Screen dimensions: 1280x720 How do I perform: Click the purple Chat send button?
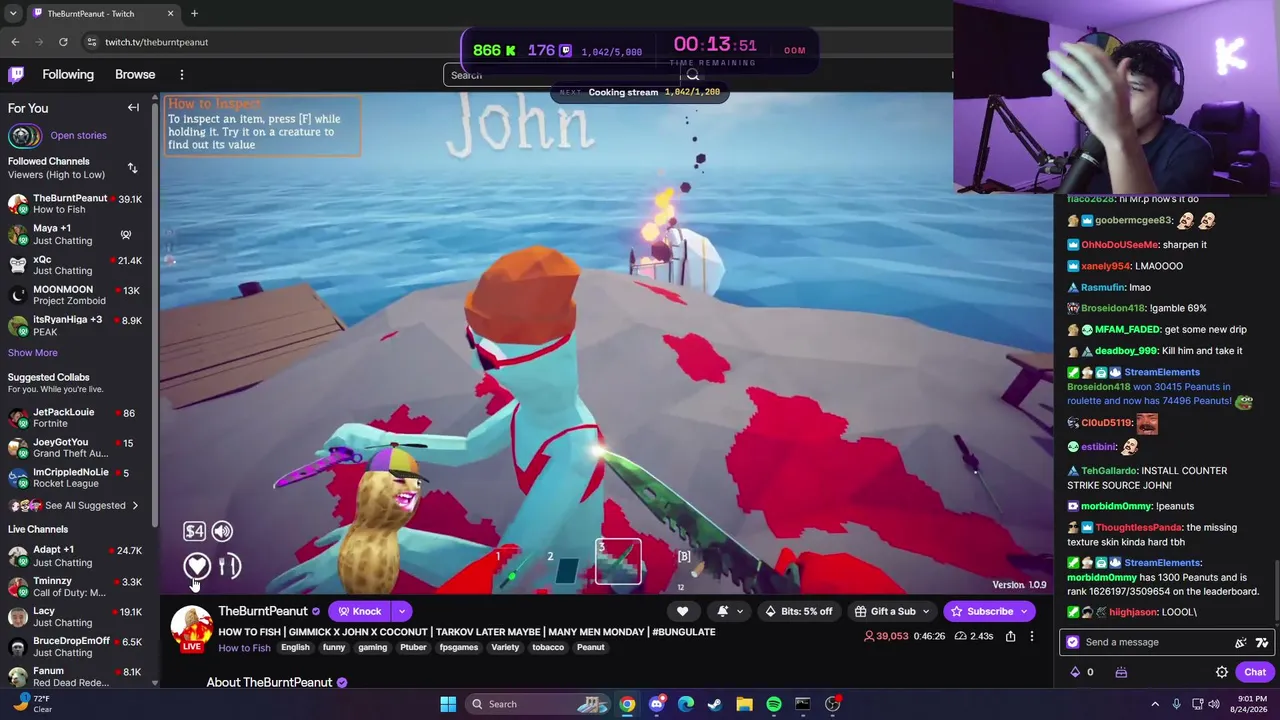pyautogui.click(x=1255, y=672)
